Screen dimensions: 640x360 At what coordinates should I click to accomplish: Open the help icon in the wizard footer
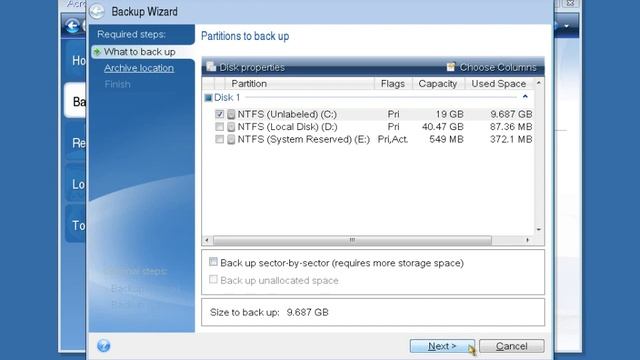tap(104, 345)
